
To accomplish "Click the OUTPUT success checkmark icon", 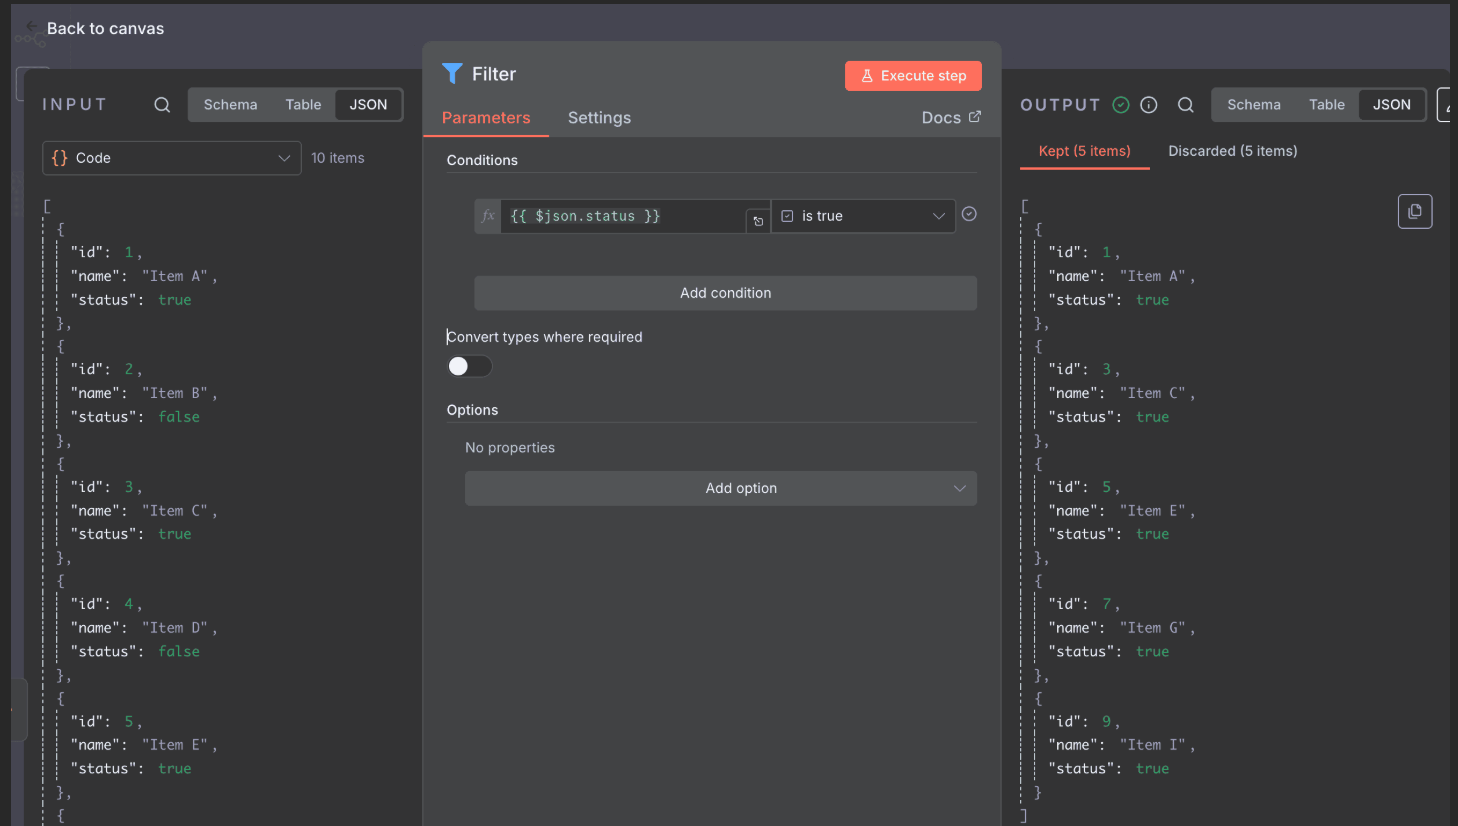I will [1121, 105].
